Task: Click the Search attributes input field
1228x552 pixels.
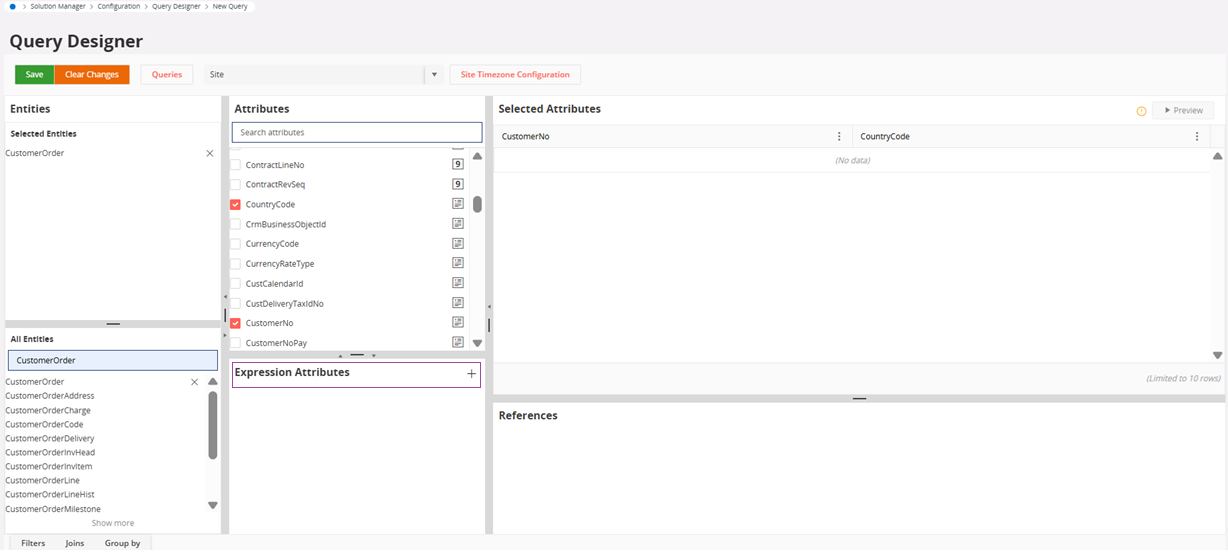Action: [x=356, y=132]
